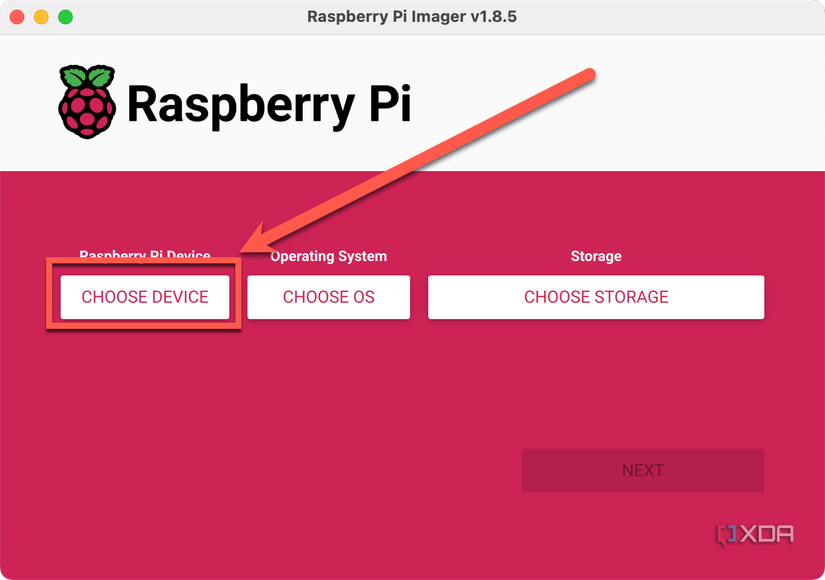The height and width of the screenshot is (580, 825).
Task: Open the Choose OS selector
Action: point(328,296)
